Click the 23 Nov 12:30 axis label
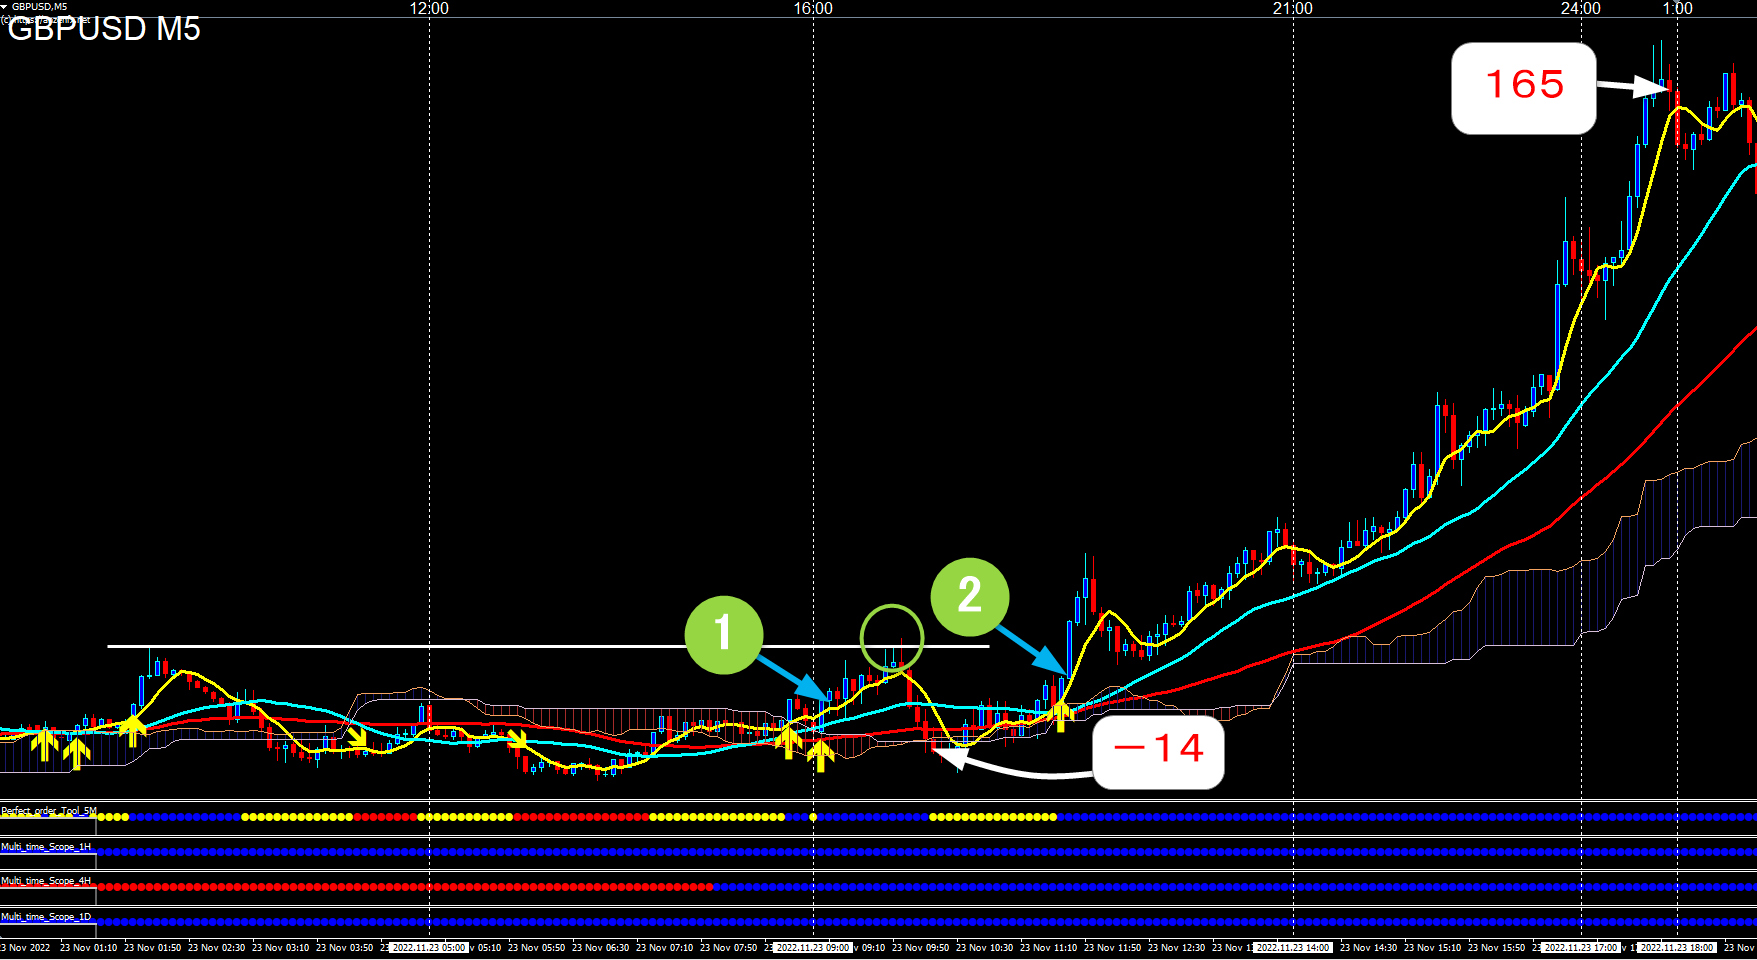This screenshot has height=960, width=1757. pyautogui.click(x=1176, y=947)
